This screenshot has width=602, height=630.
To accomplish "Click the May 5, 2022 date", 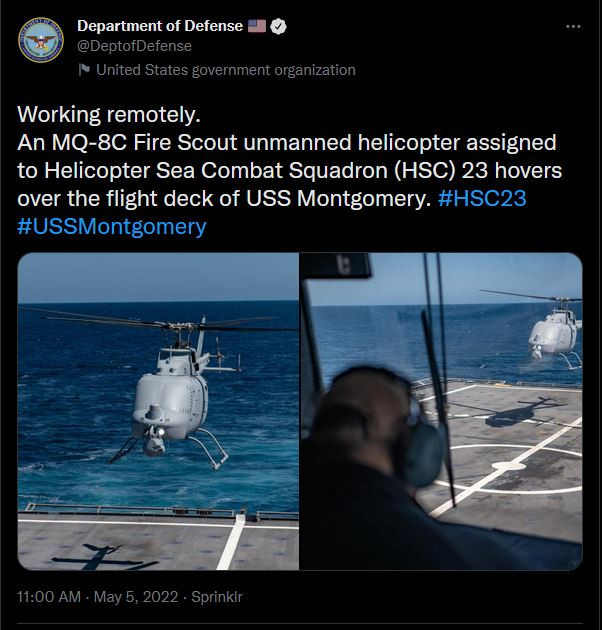I will [136, 597].
